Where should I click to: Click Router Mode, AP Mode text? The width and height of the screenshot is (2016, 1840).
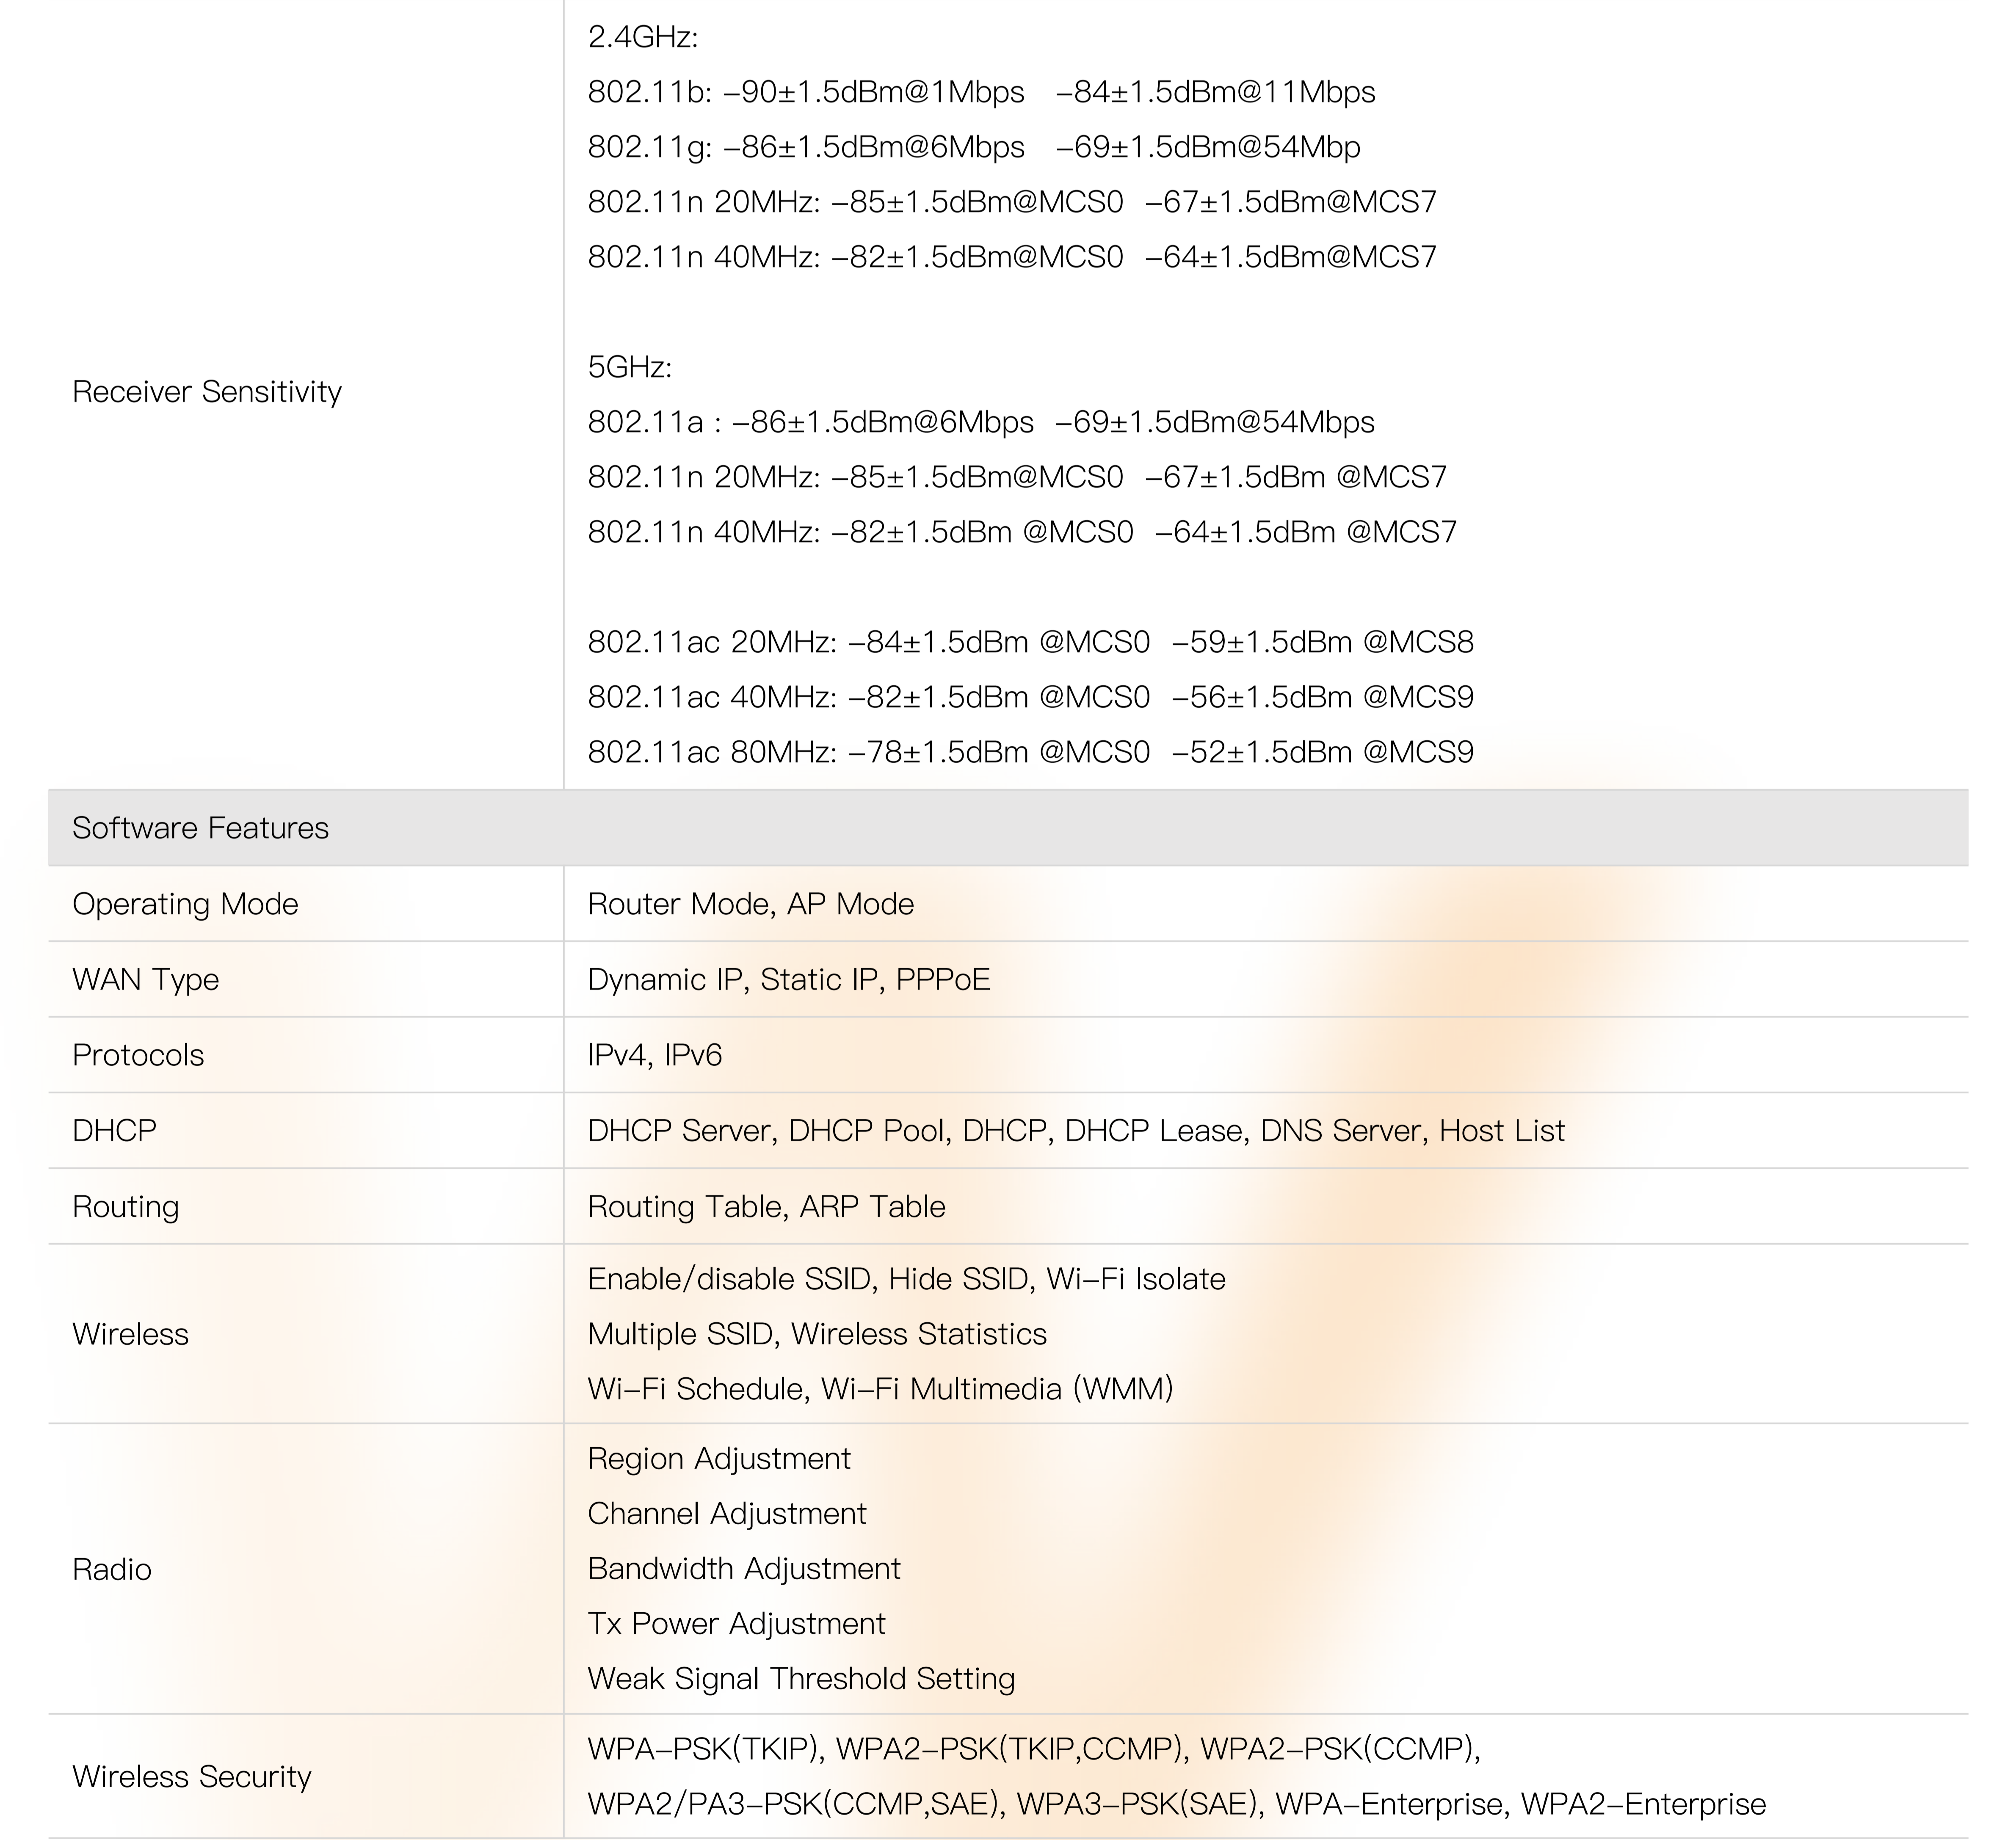coord(750,904)
